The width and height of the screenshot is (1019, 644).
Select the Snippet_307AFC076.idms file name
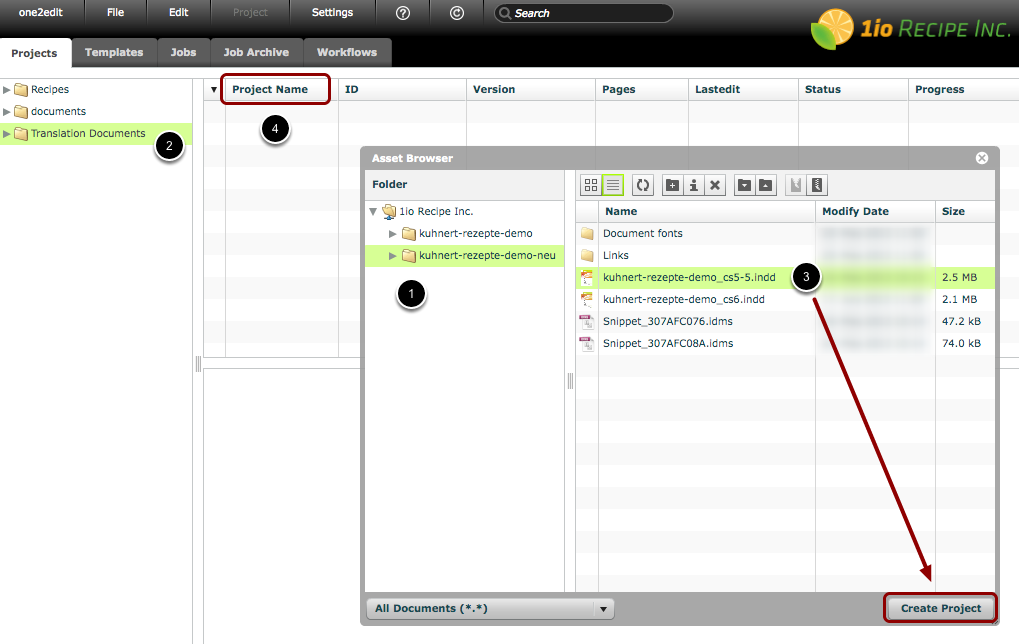click(x=667, y=322)
